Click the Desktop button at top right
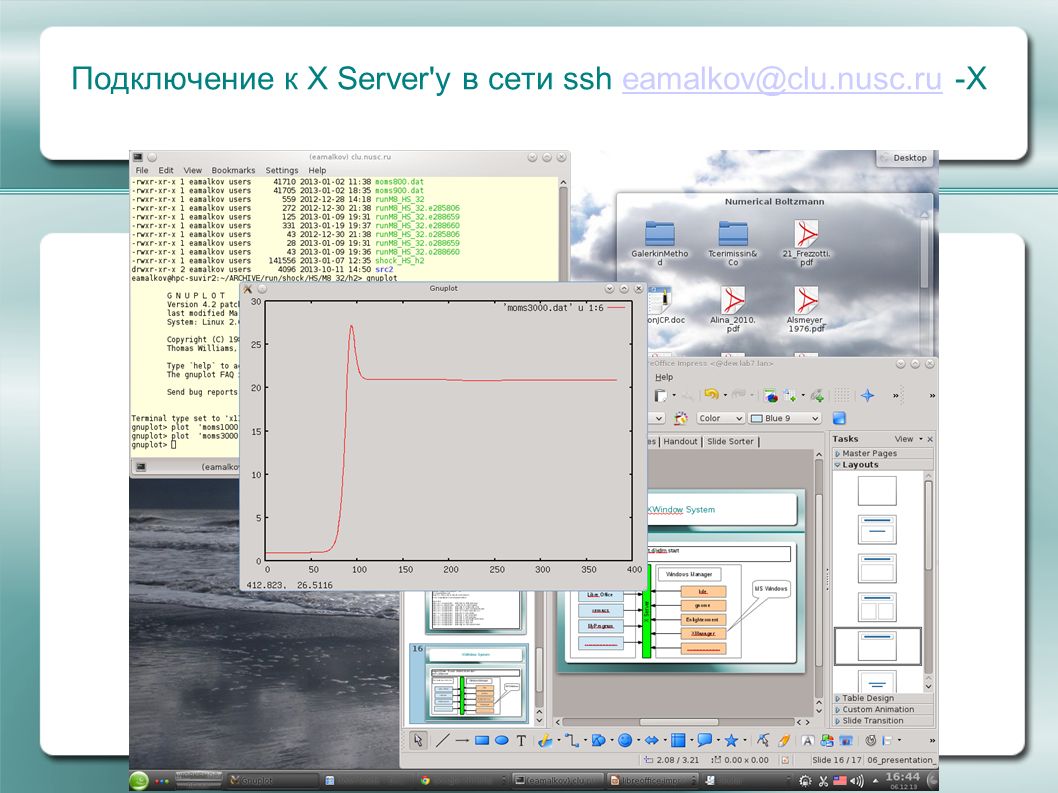Viewport: 1058px width, 793px height. click(903, 158)
